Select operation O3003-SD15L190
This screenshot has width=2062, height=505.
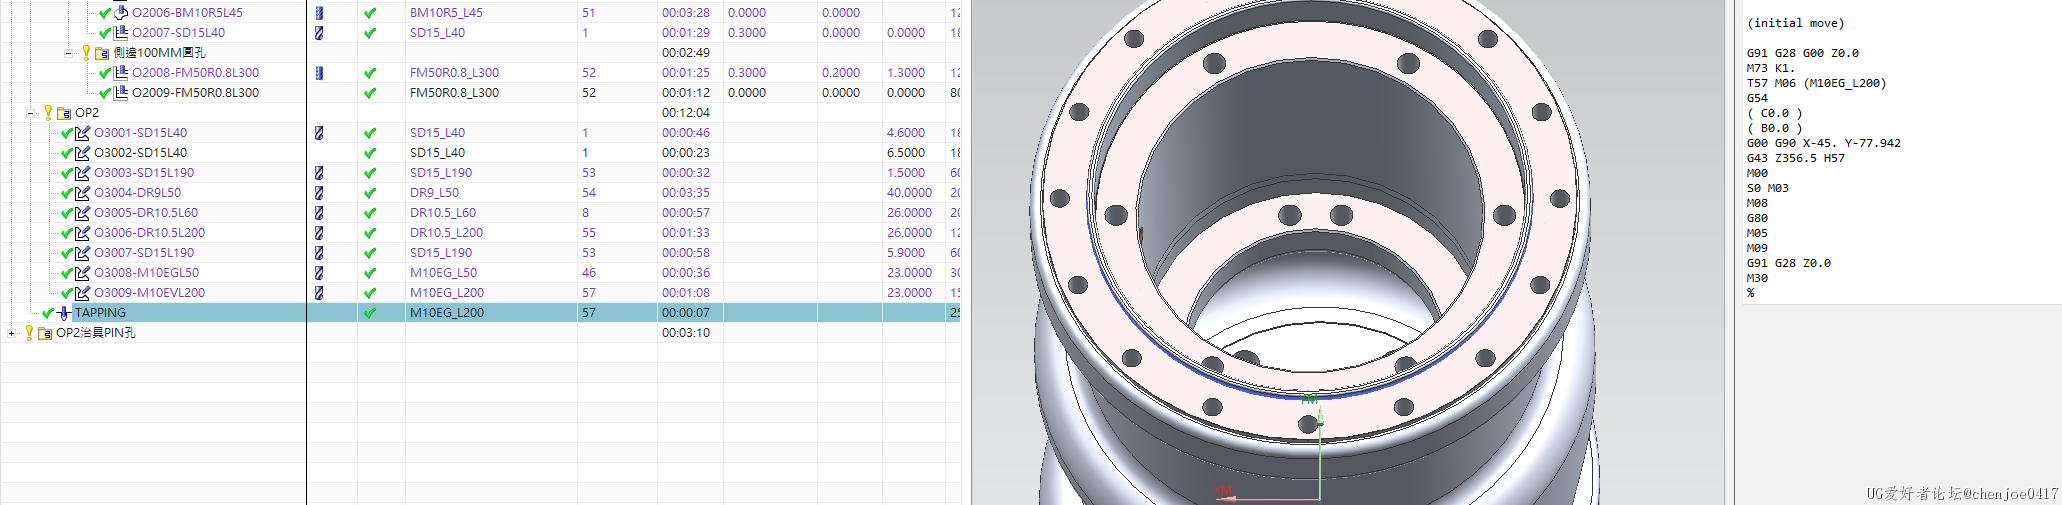coord(144,173)
